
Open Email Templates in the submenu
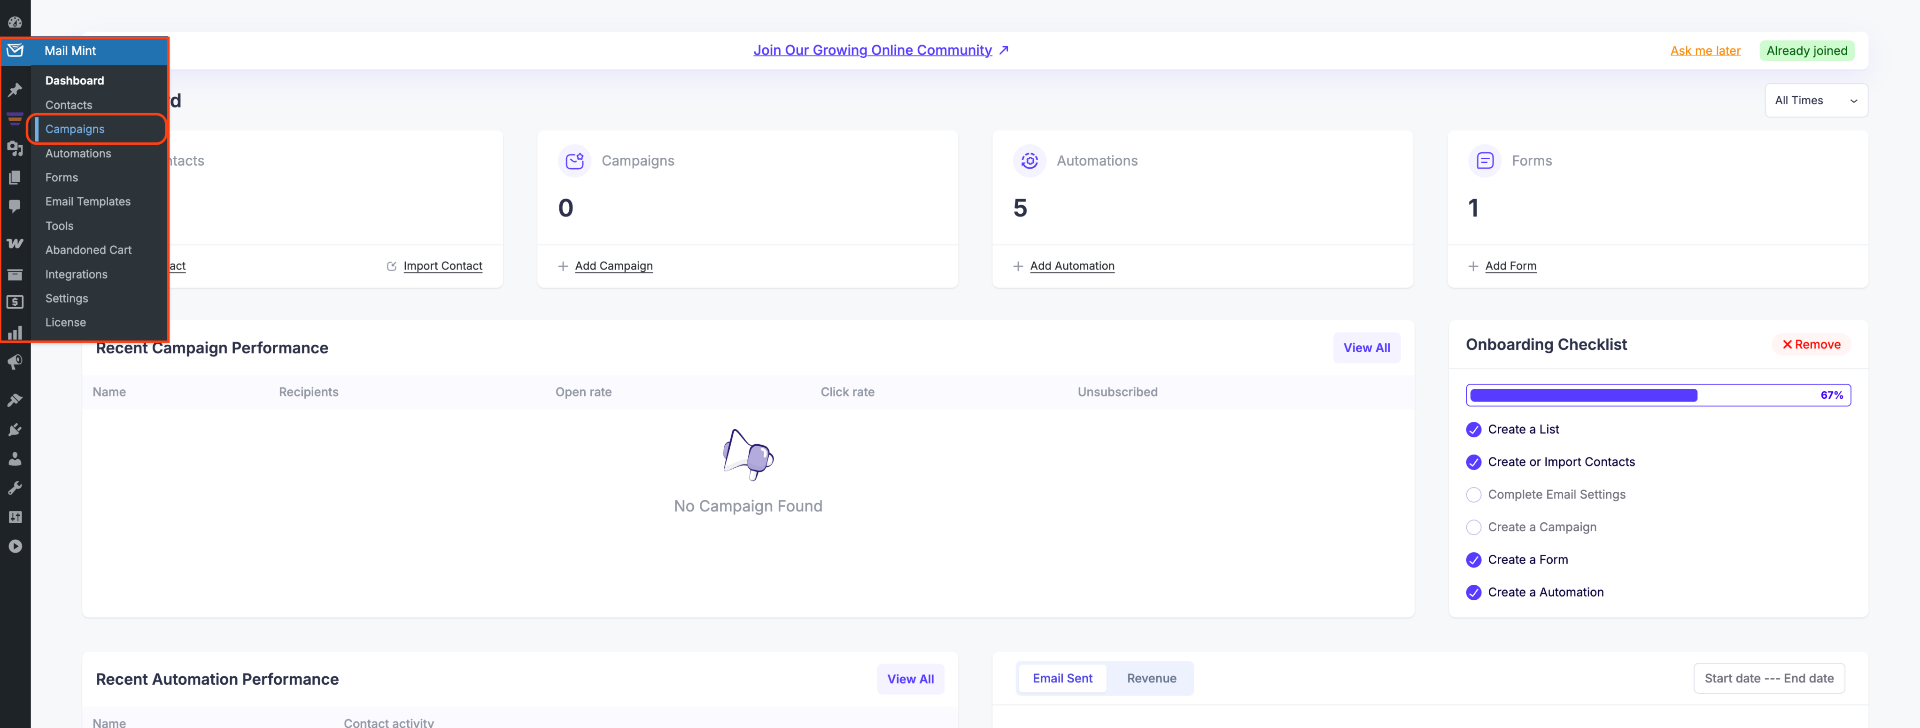[x=88, y=202]
